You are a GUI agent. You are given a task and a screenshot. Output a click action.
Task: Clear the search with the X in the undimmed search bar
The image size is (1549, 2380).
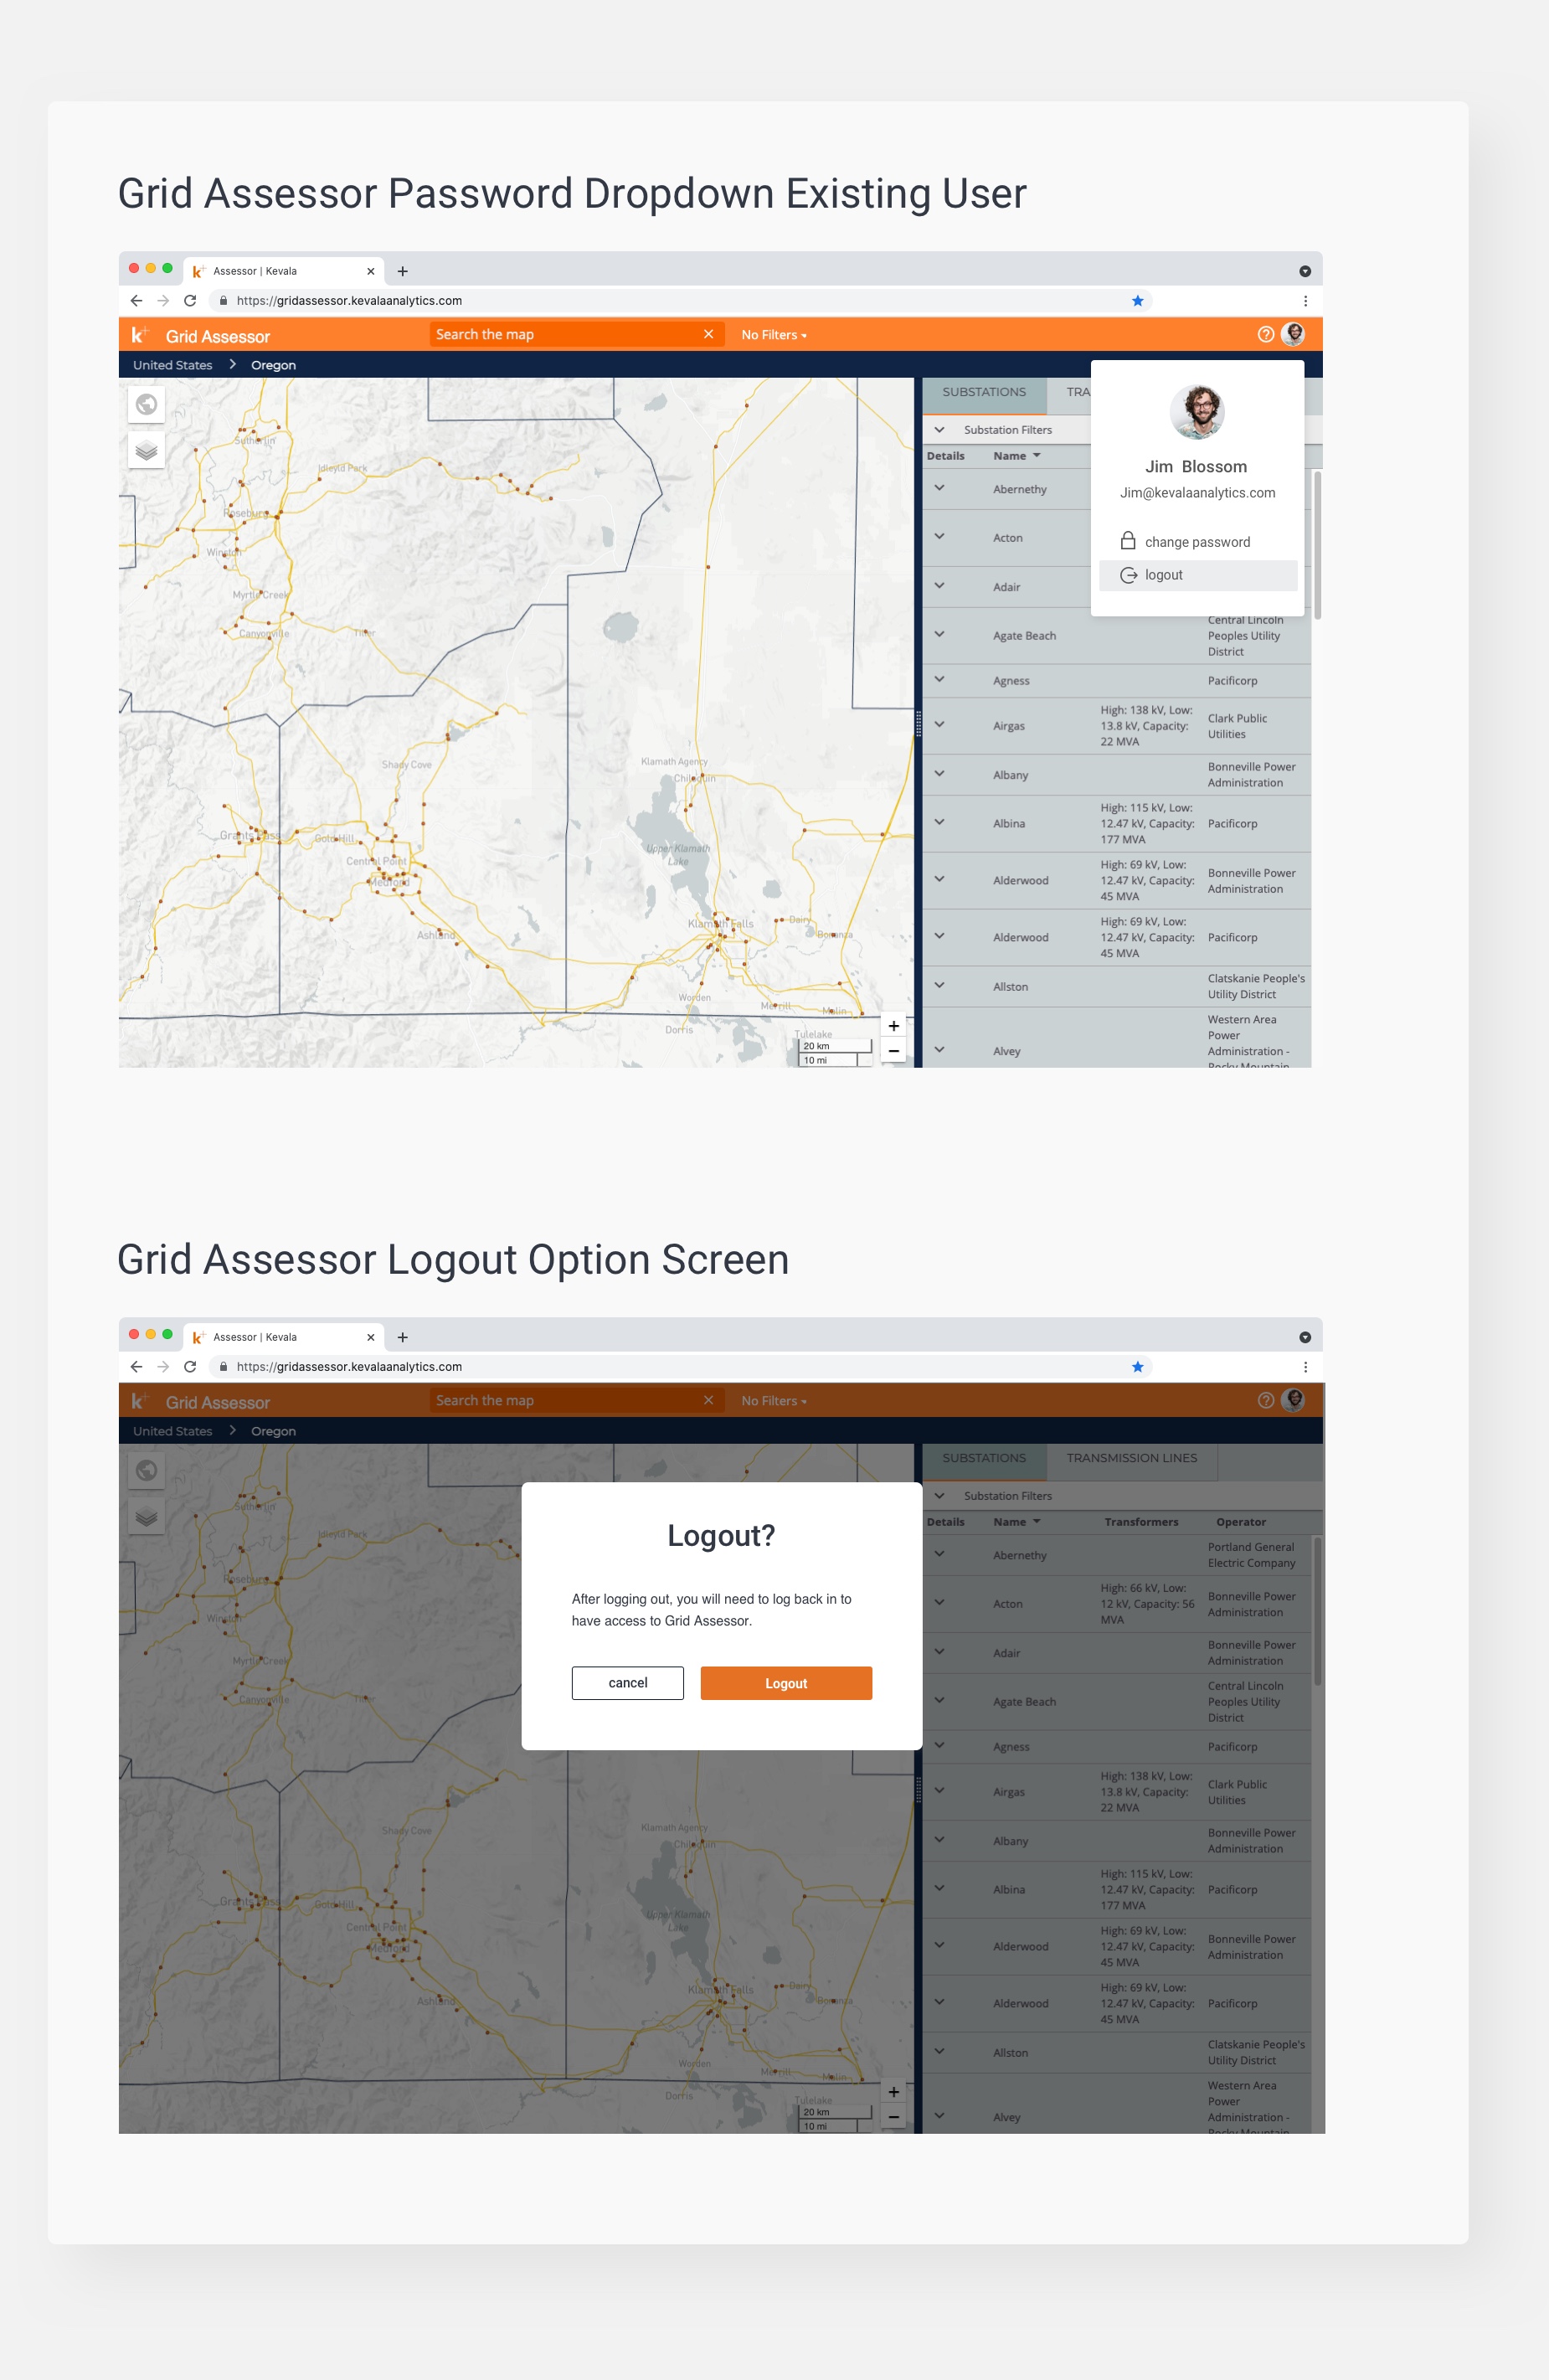[708, 334]
